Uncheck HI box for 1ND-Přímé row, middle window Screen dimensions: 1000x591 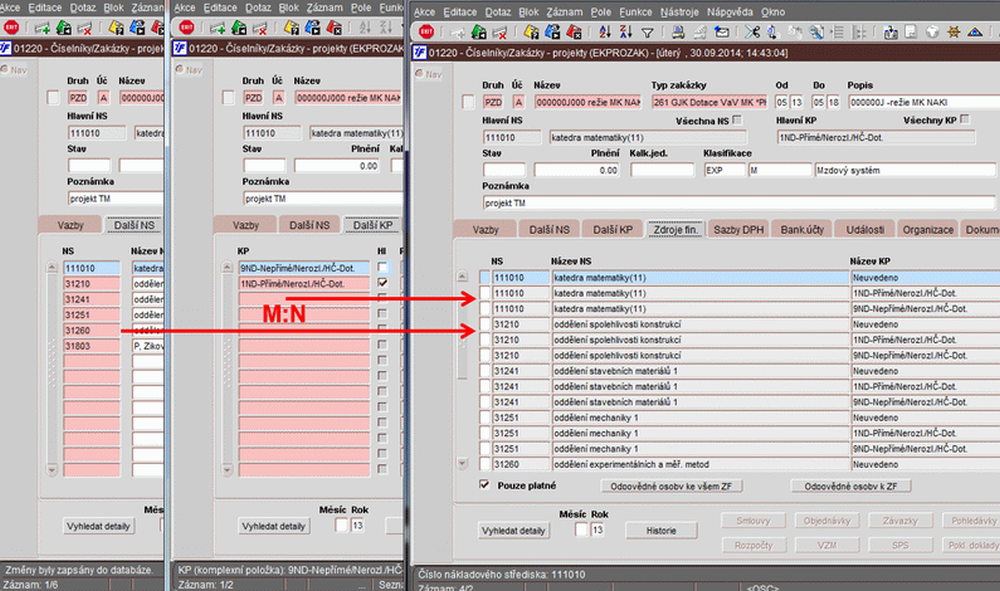(x=382, y=282)
